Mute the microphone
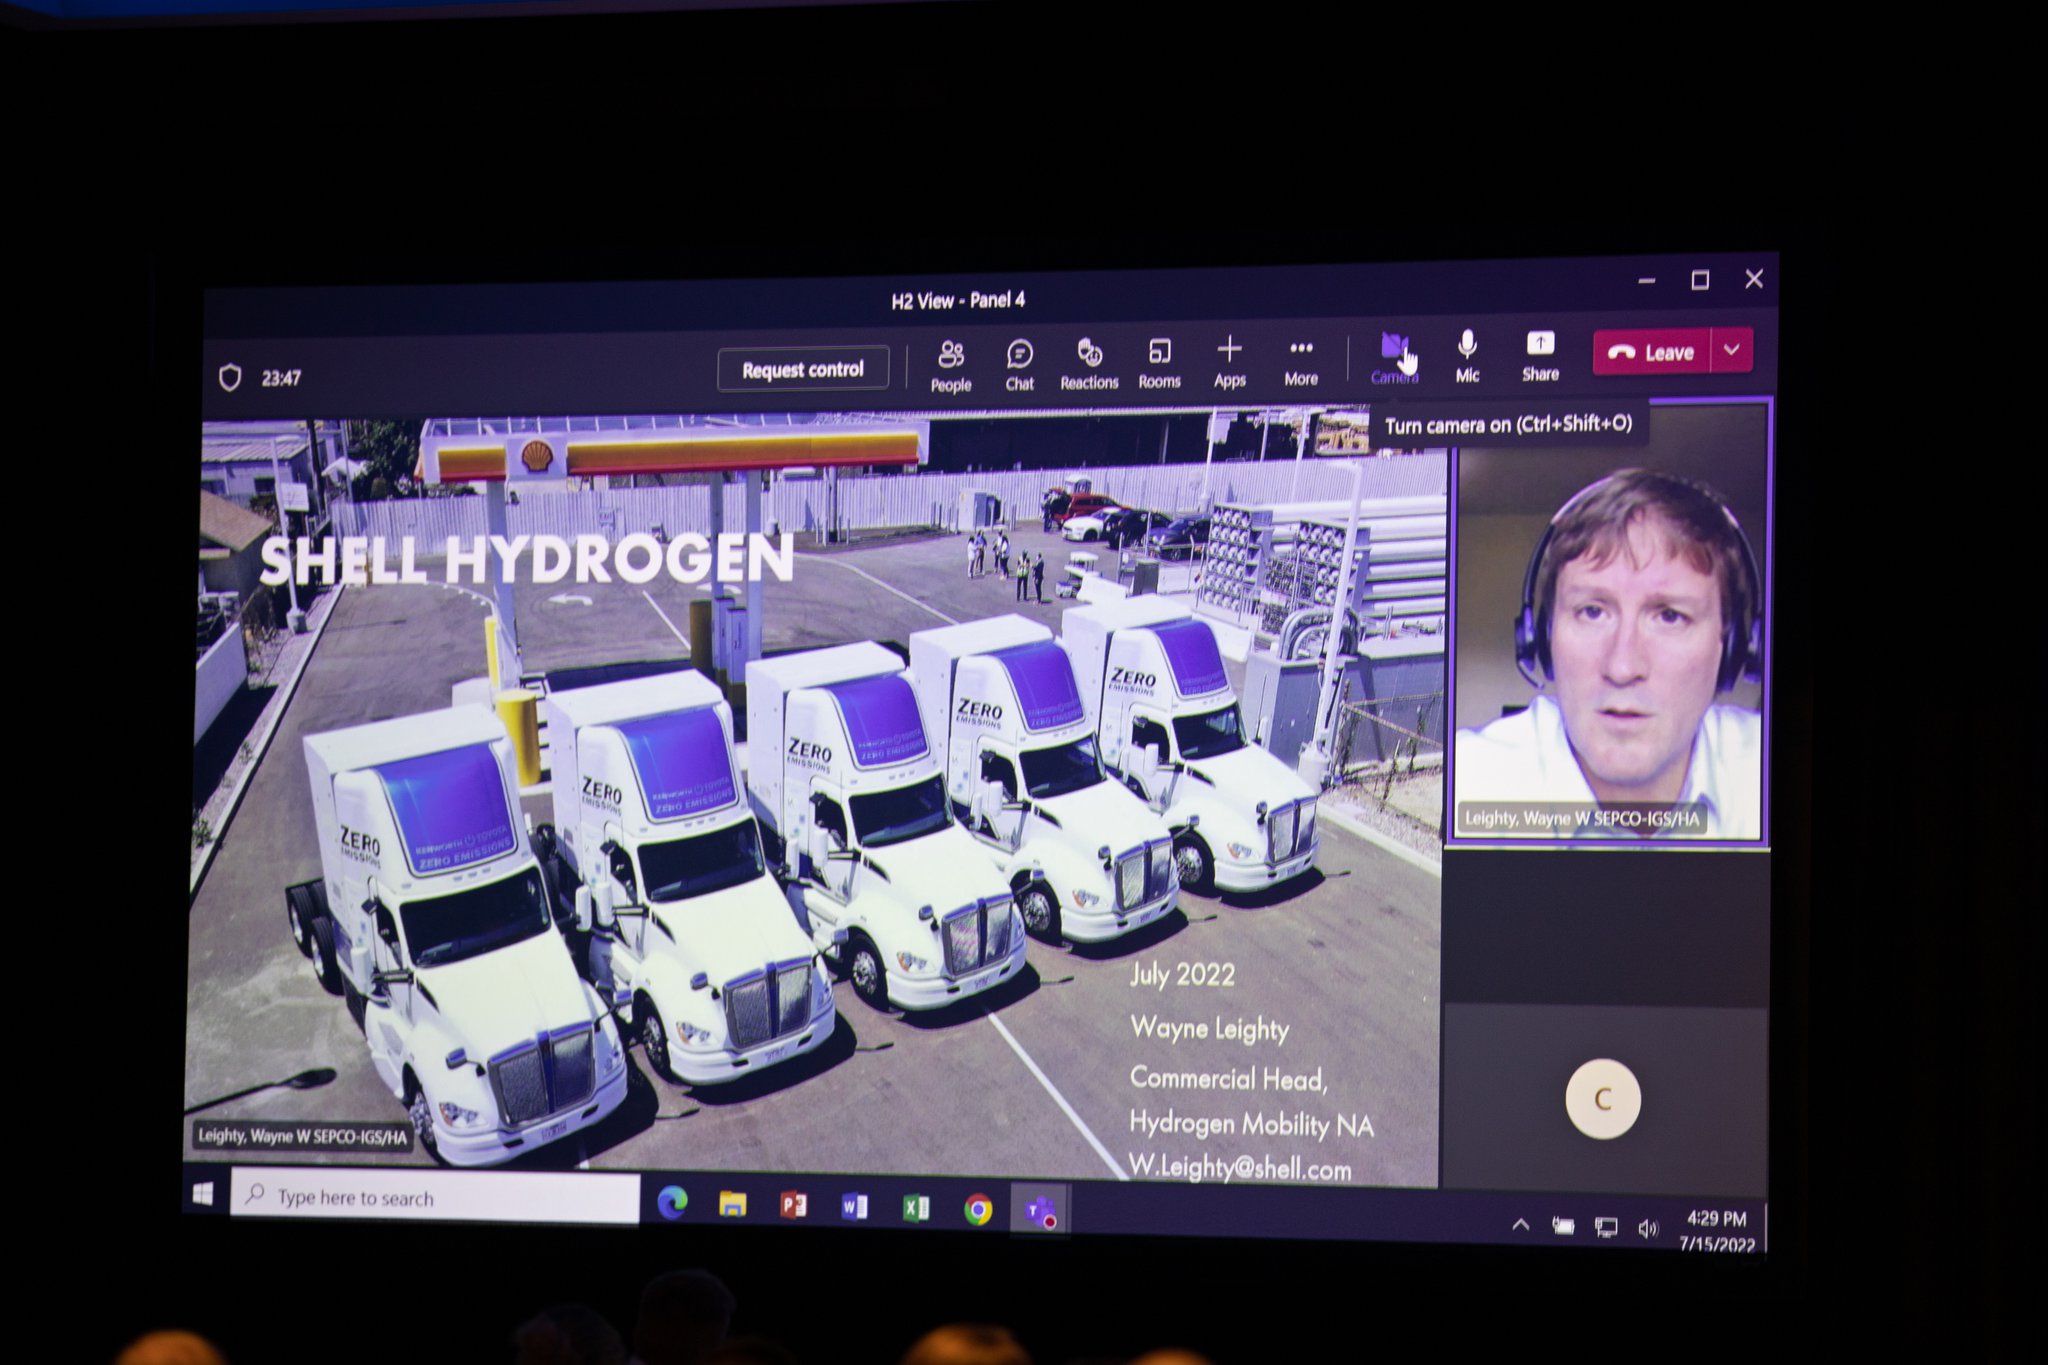The width and height of the screenshot is (2048, 1365). pos(1467,355)
